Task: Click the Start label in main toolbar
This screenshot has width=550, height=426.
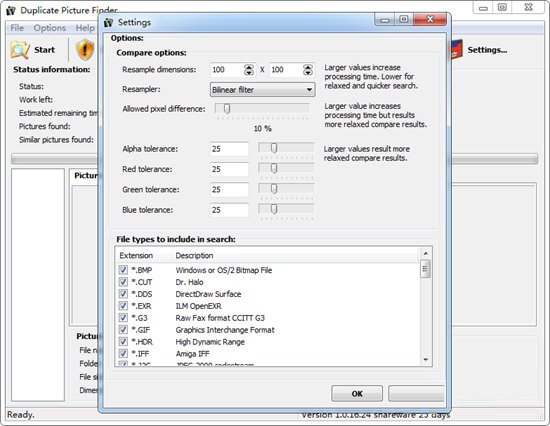Action: 44,50
